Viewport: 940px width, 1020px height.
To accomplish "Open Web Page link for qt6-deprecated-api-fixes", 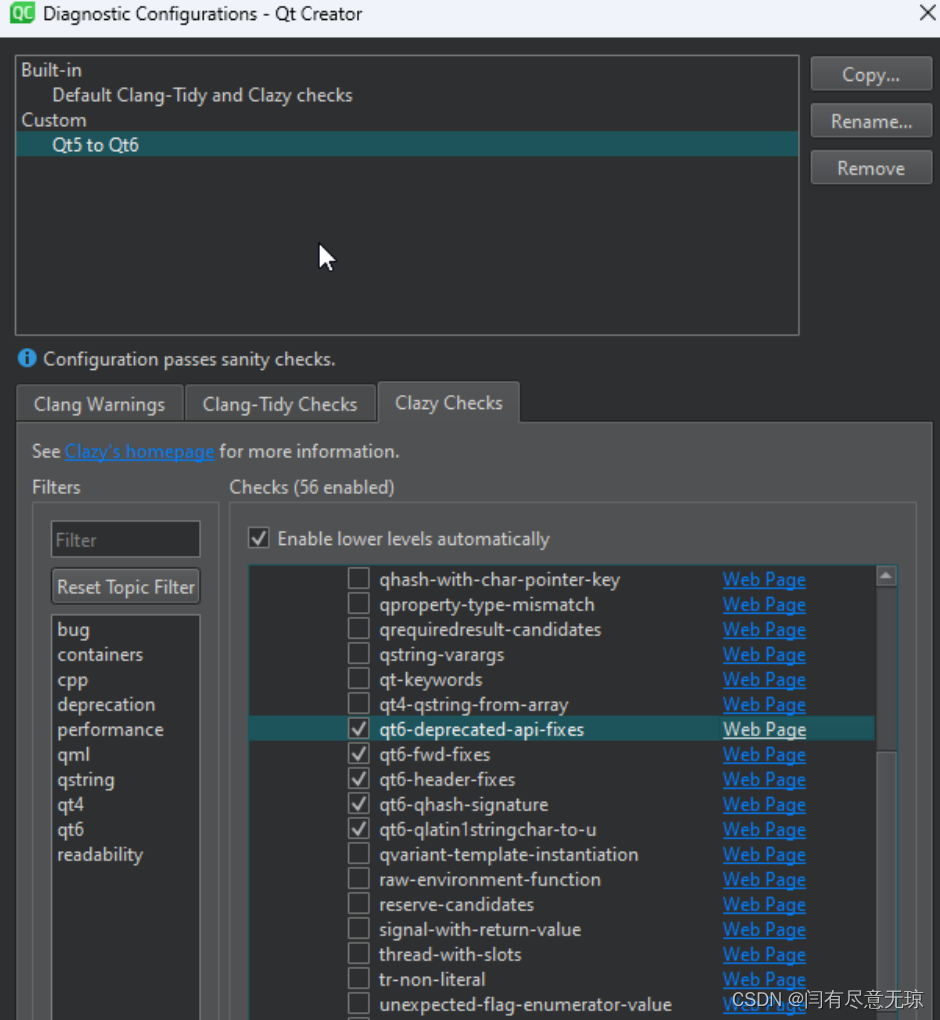I will [x=764, y=729].
